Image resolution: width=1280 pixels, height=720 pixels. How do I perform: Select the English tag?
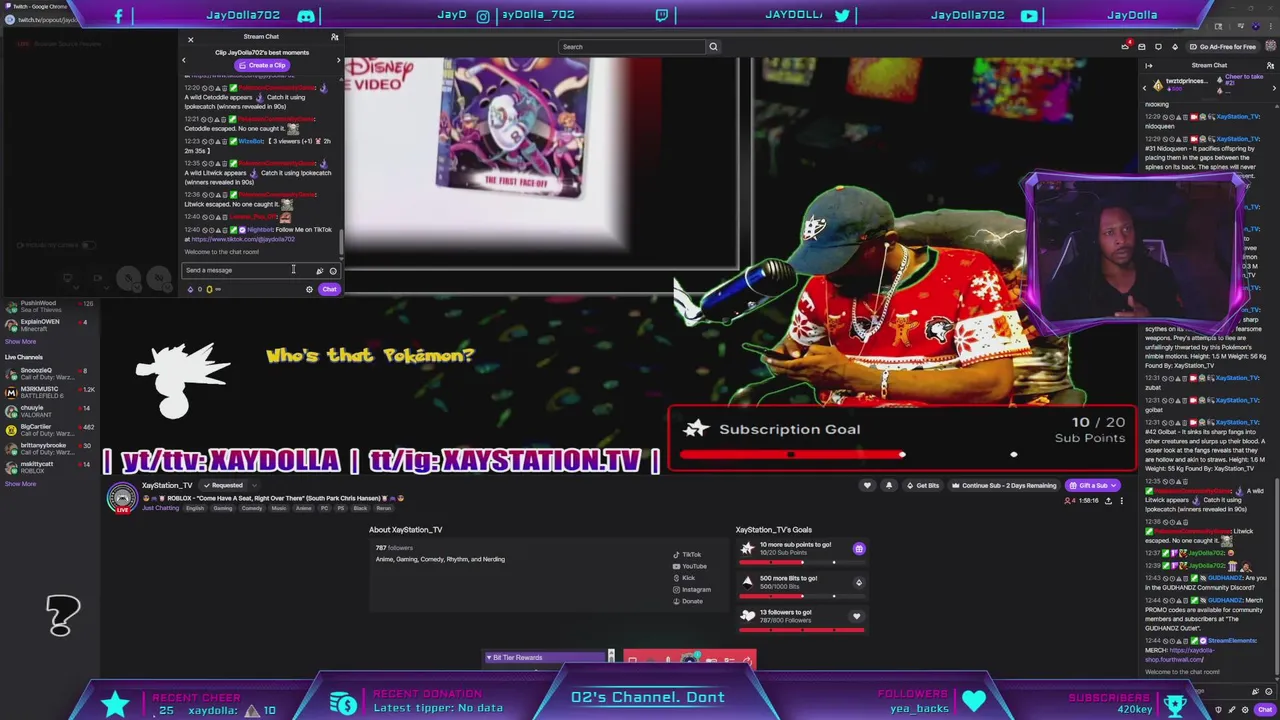[195, 508]
